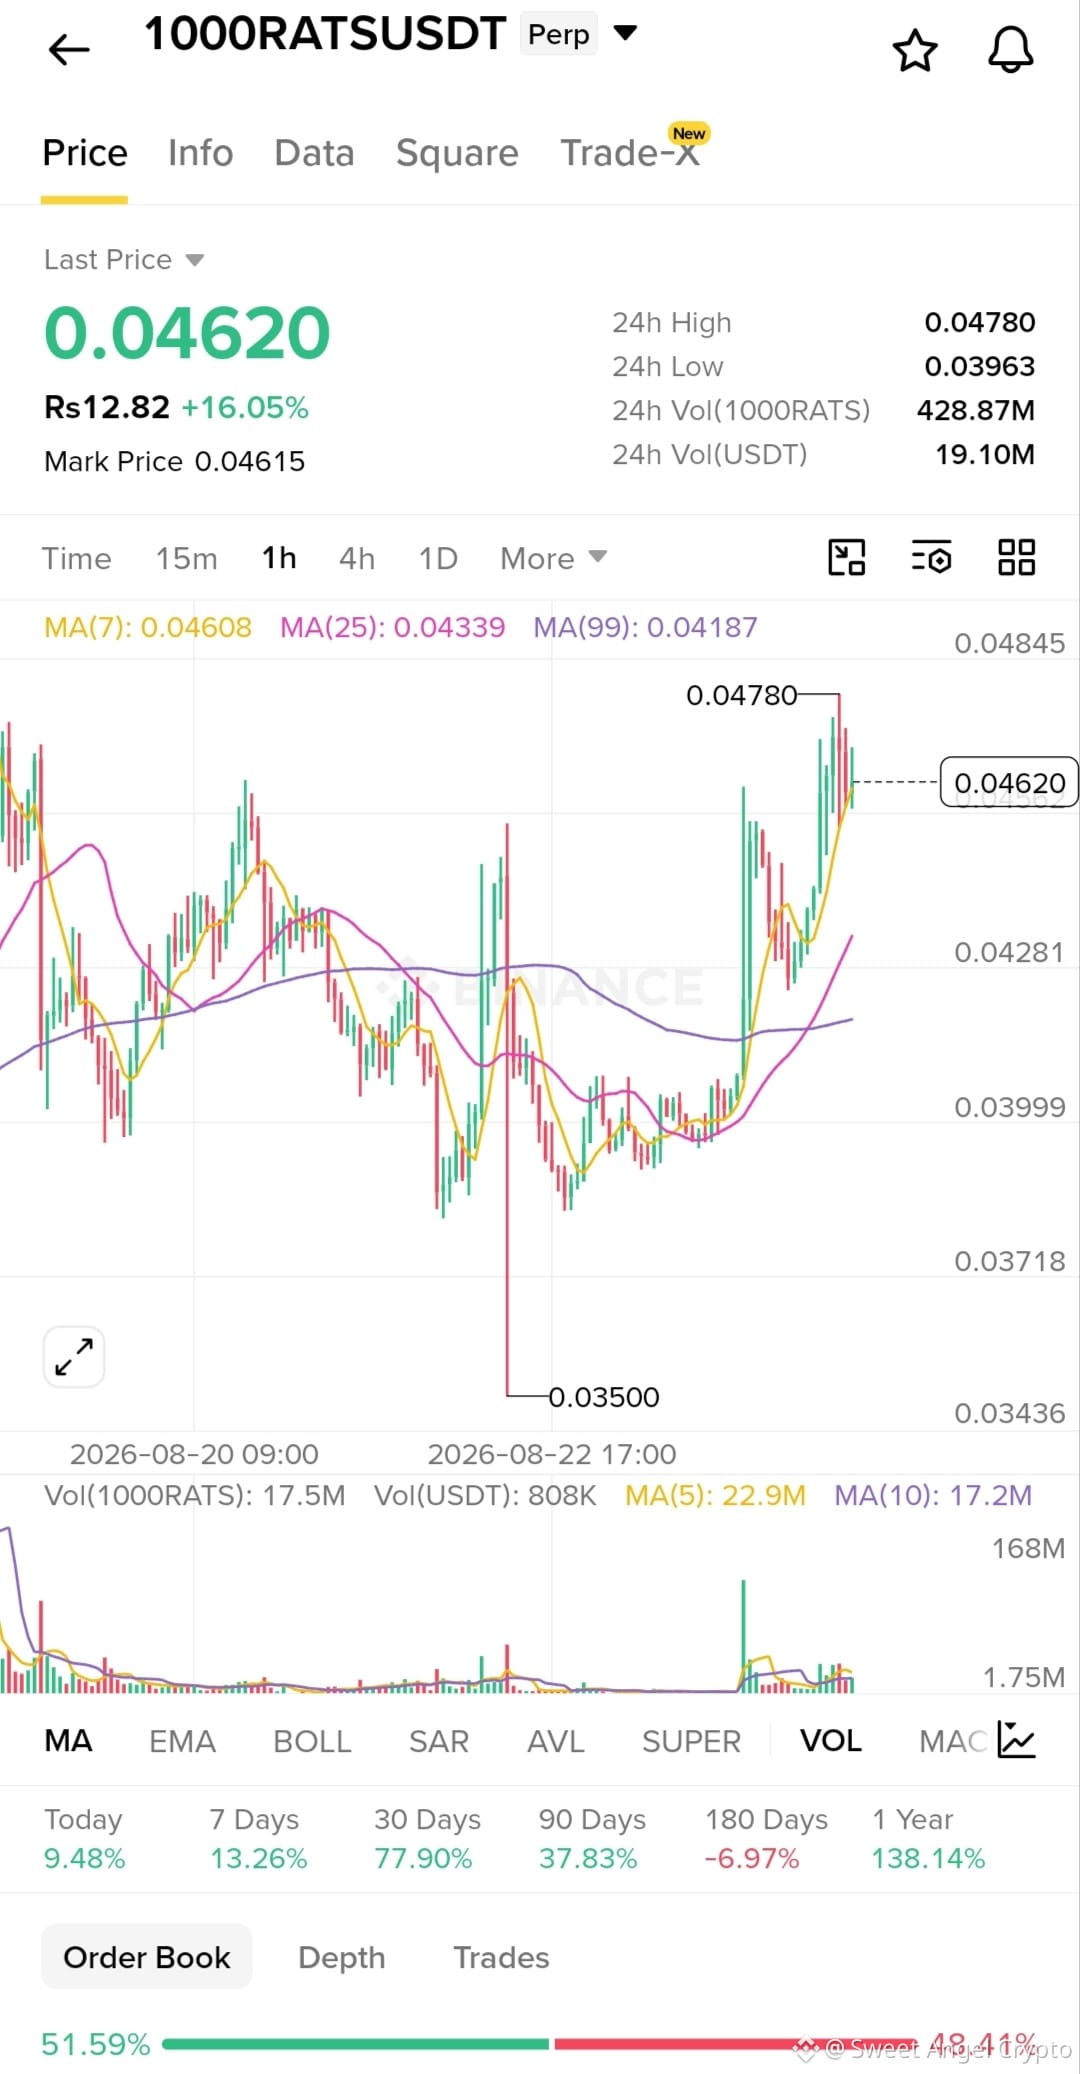This screenshot has height=2074, width=1080.
Task: Select the Order Book view
Action: tap(146, 1957)
